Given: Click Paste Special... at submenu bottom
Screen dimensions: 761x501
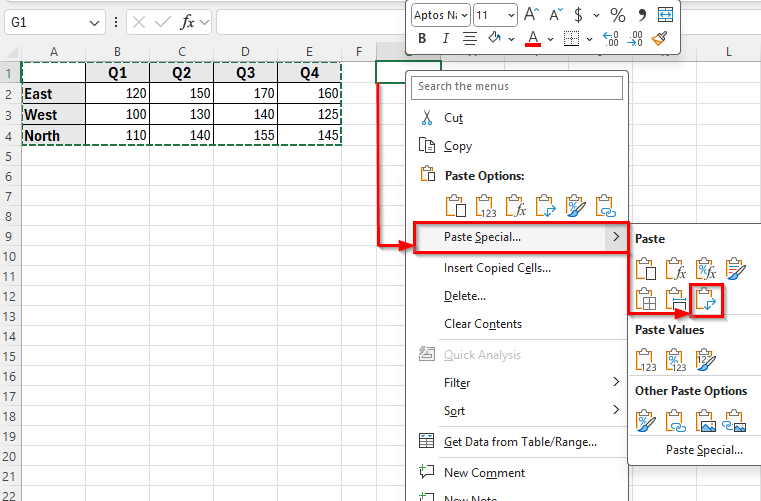Looking at the screenshot, I should click(704, 450).
